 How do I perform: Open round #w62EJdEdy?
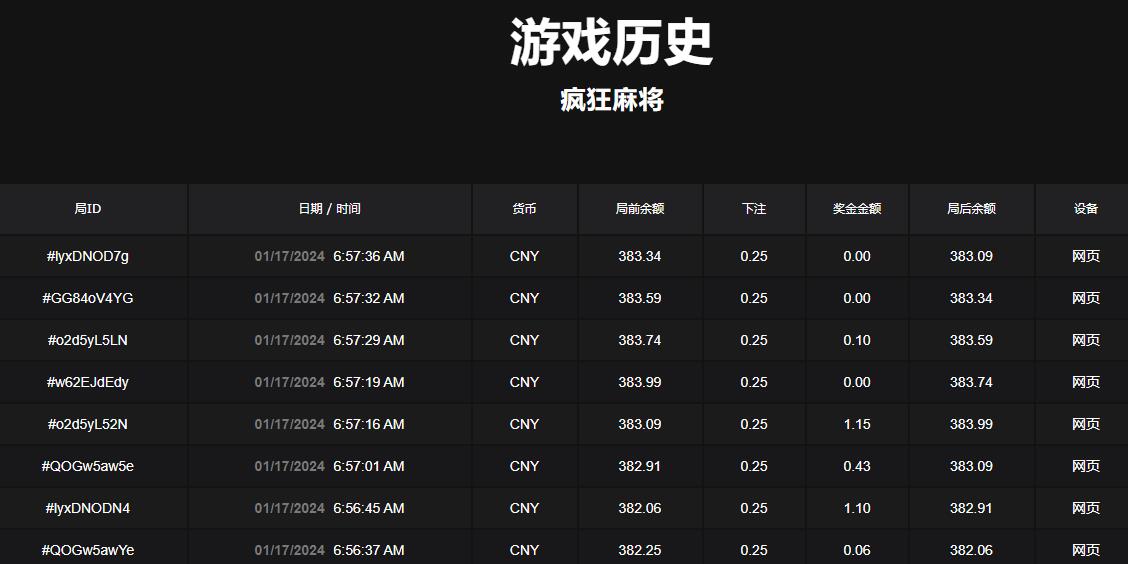click(88, 382)
